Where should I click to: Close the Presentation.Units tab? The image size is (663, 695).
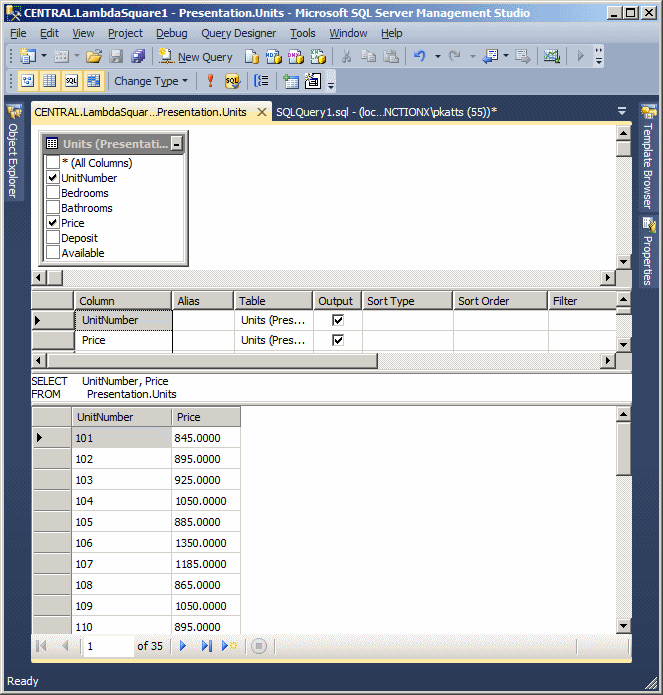(x=262, y=112)
